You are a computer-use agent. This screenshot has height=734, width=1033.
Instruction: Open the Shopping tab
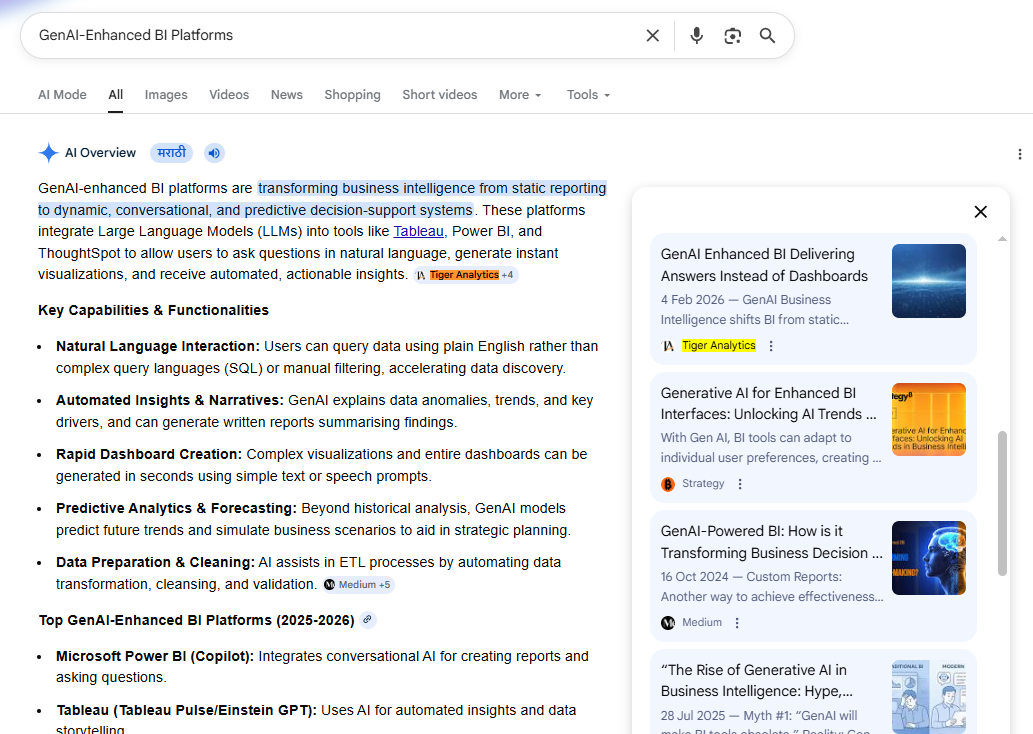352,95
